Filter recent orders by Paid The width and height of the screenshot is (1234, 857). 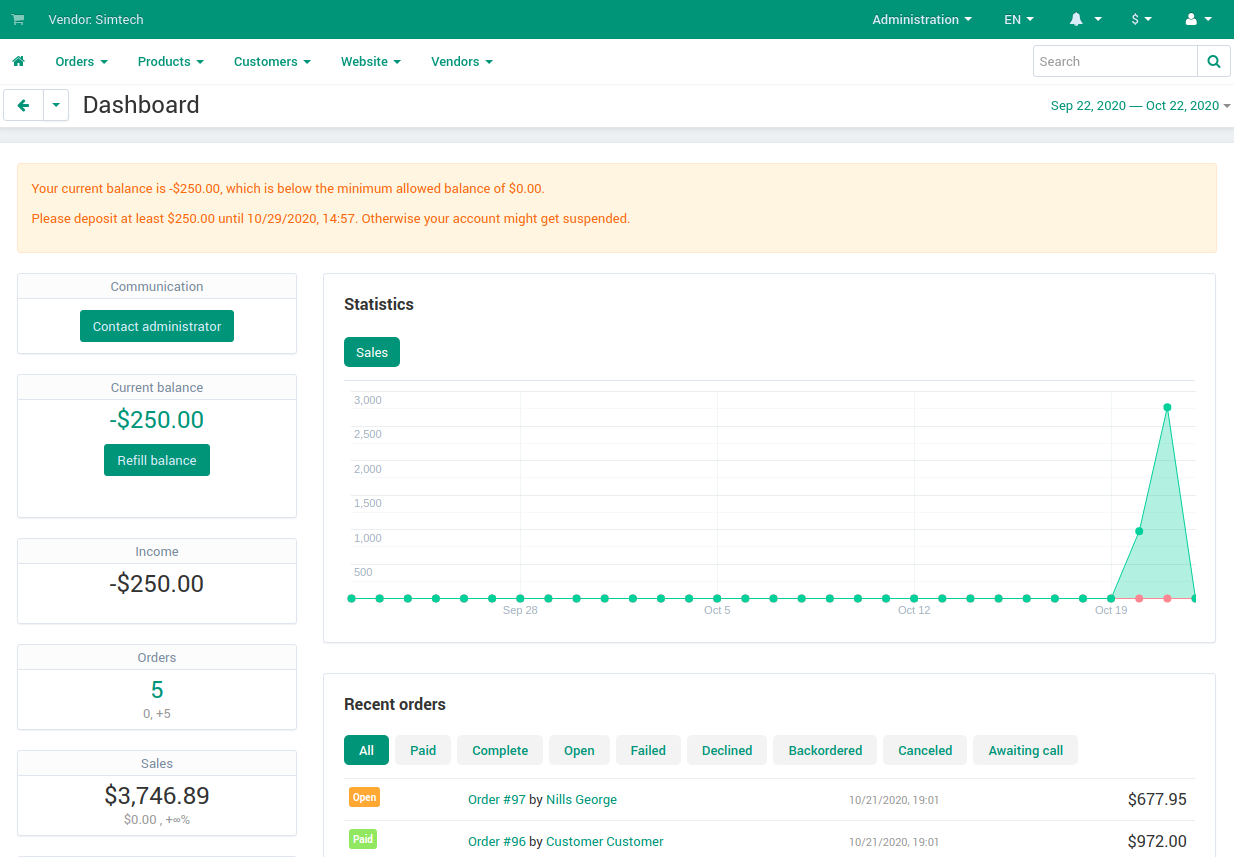click(423, 750)
